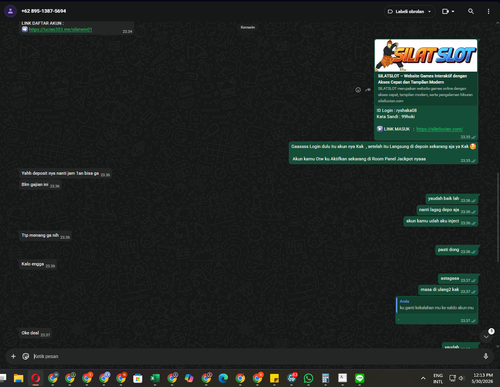Select the 'mesa di ulang2 kak' message

[448, 290]
